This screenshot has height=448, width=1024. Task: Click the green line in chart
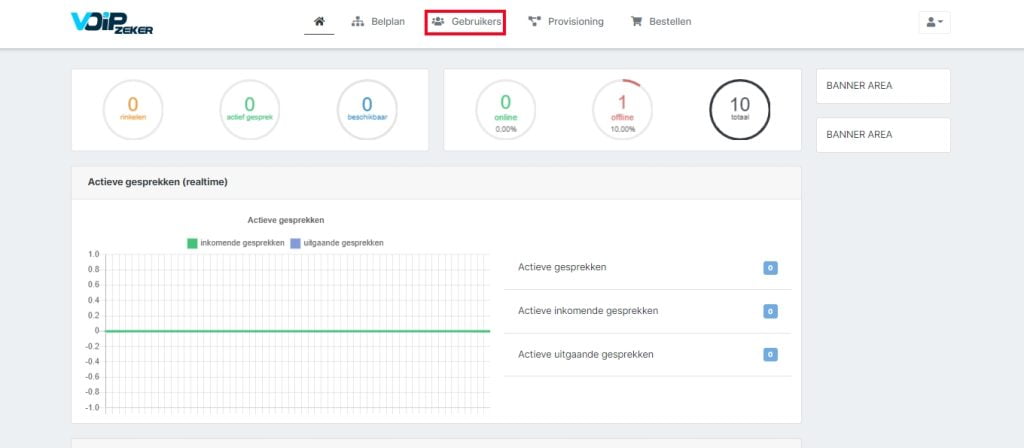(x=297, y=331)
